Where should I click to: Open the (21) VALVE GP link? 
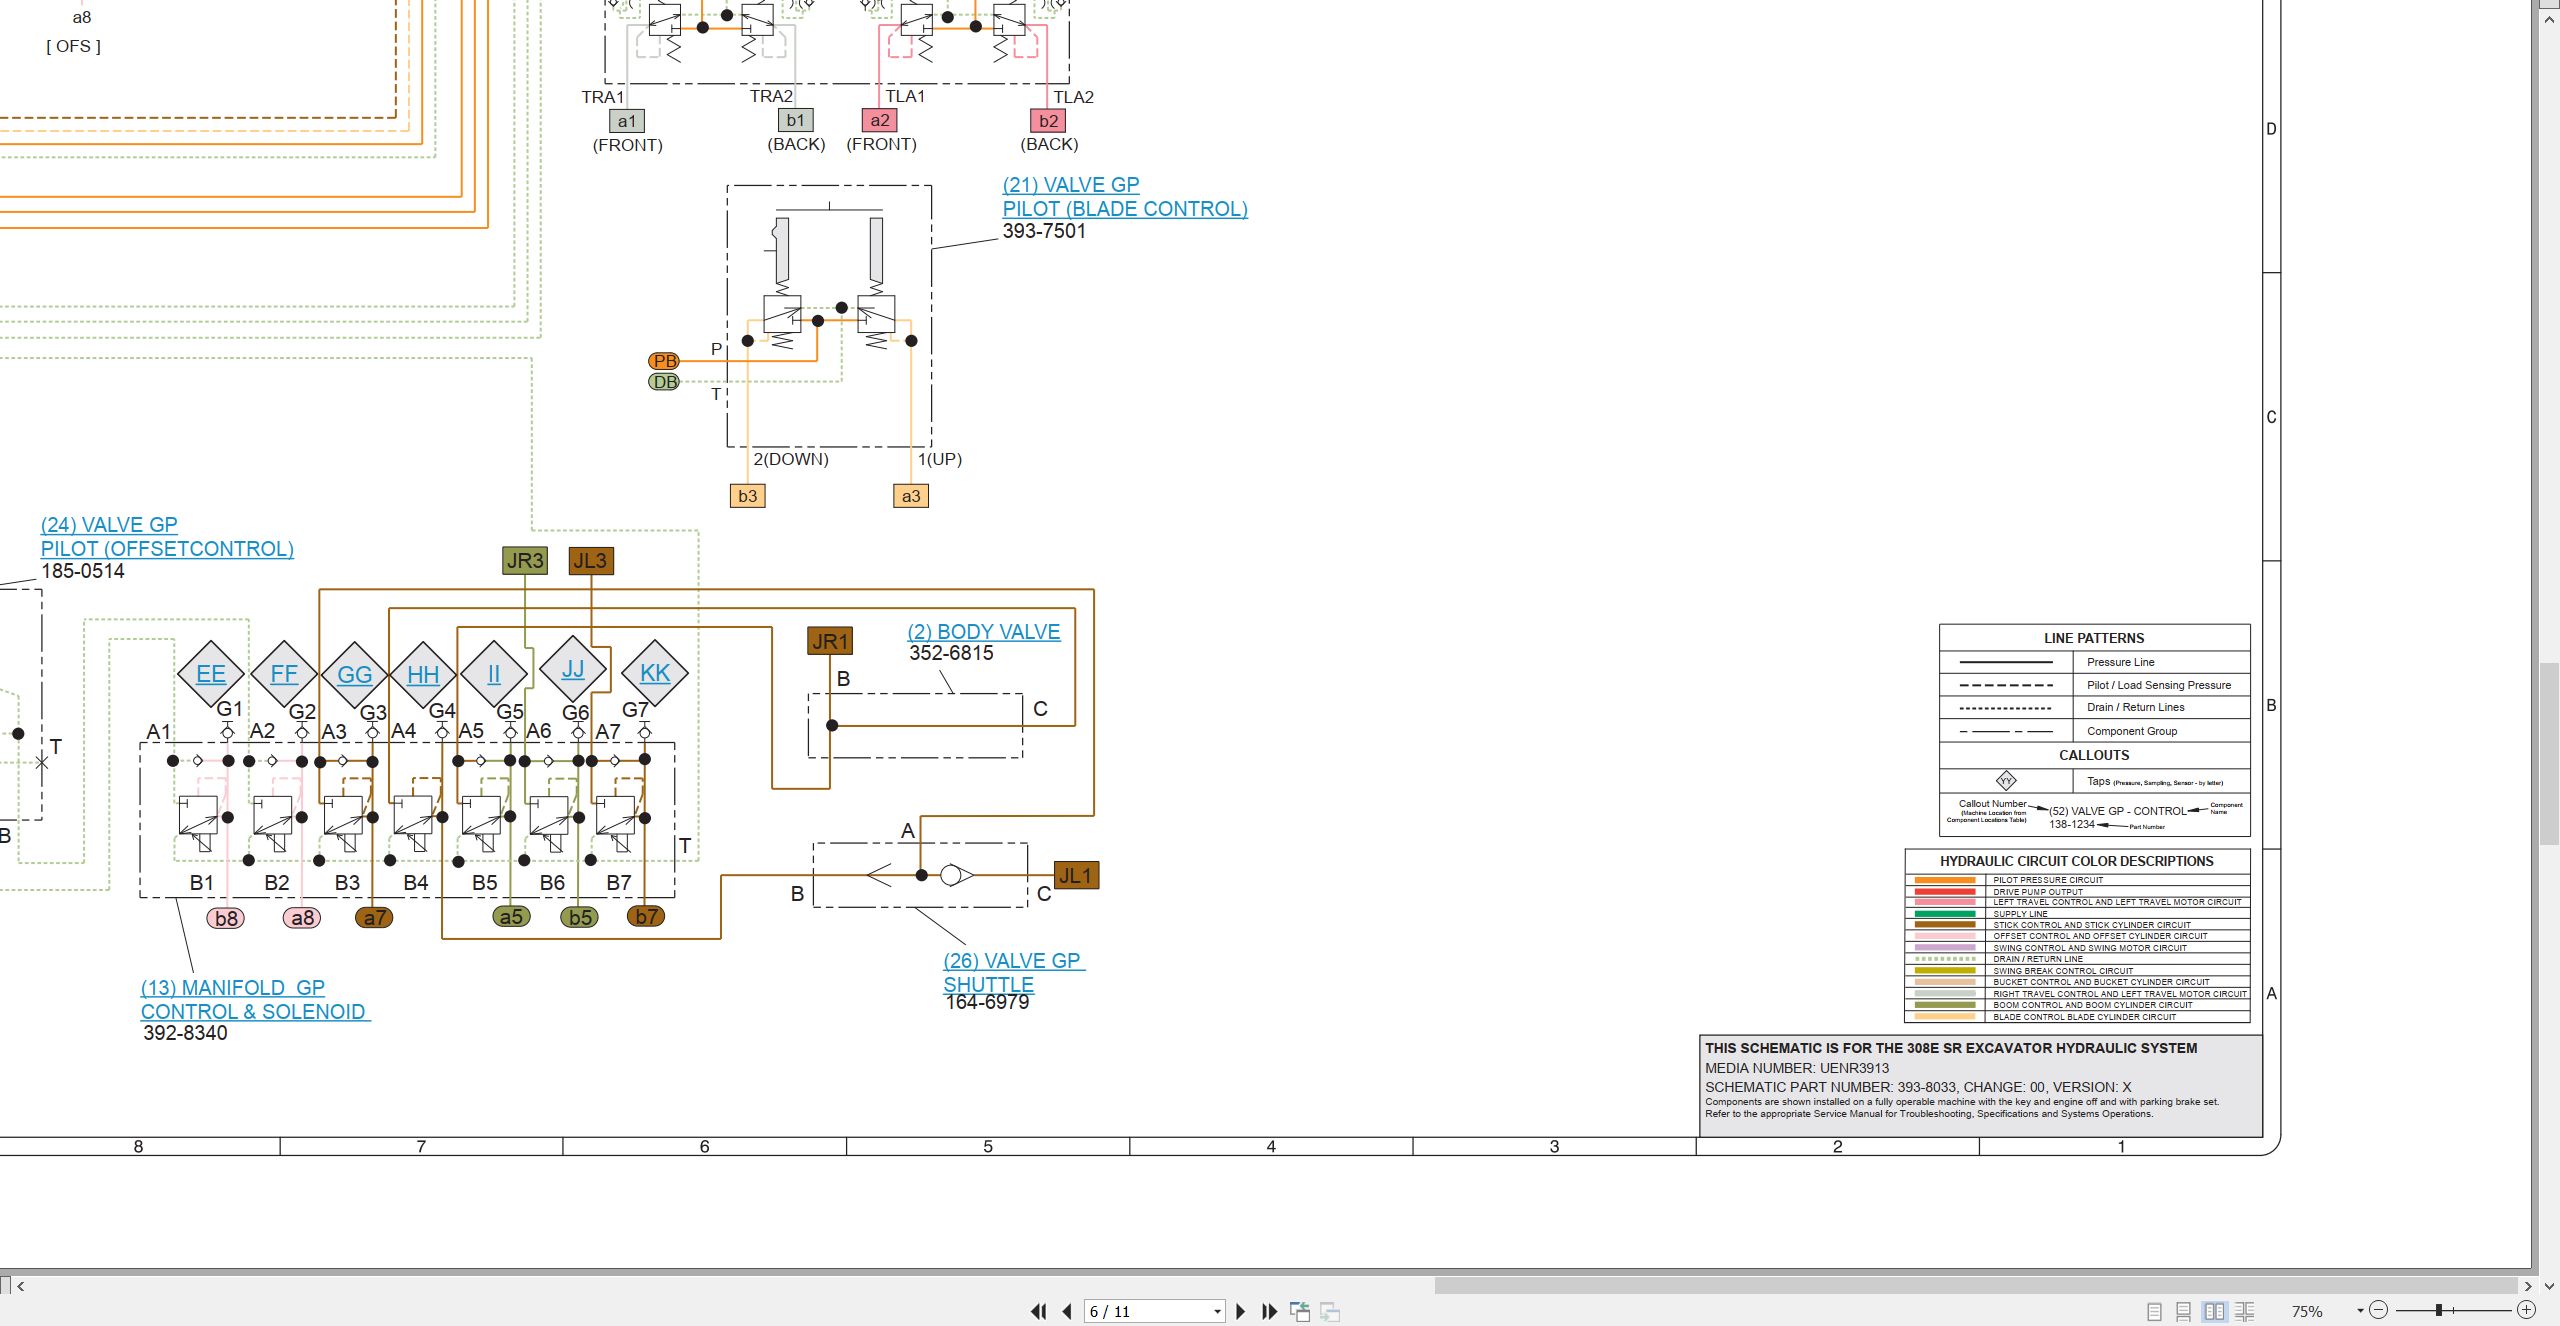tap(1071, 185)
